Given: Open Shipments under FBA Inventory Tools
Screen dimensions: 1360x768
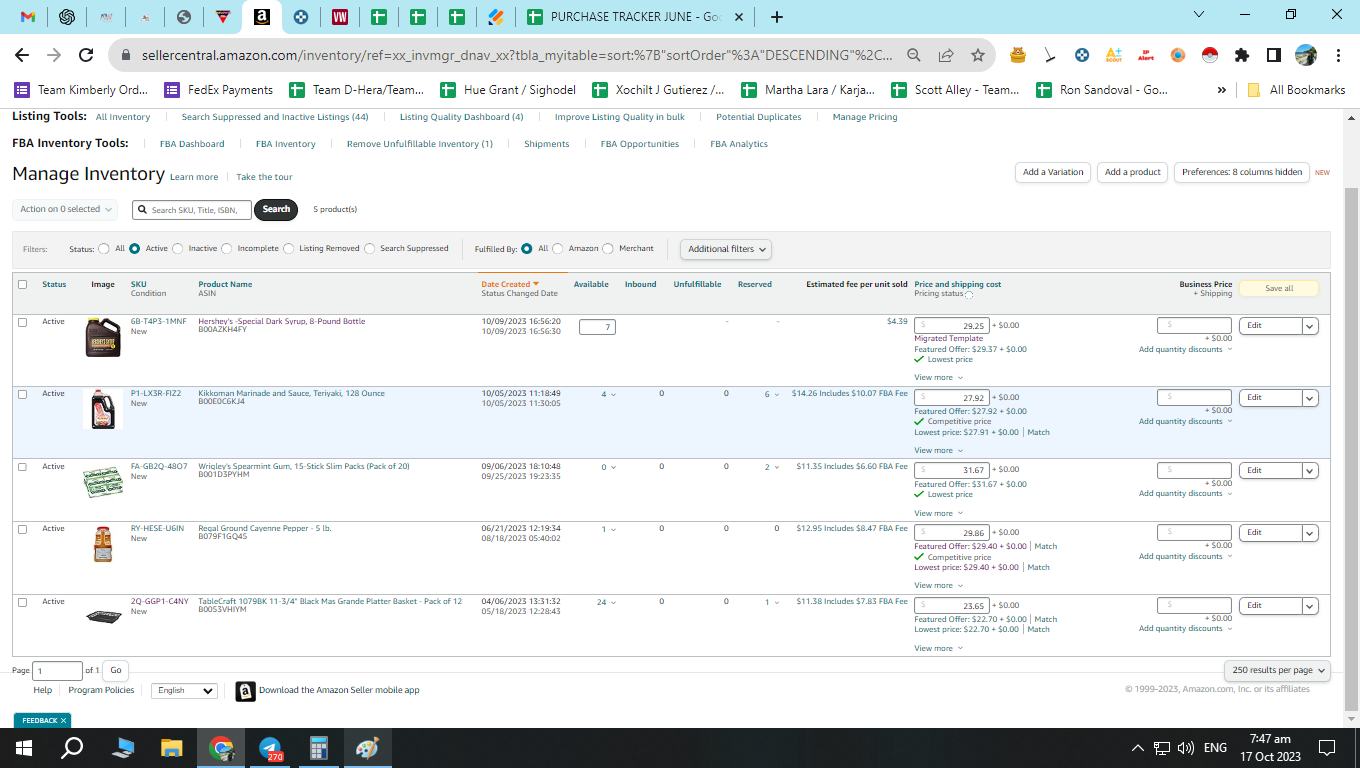Looking at the screenshot, I should [x=547, y=144].
